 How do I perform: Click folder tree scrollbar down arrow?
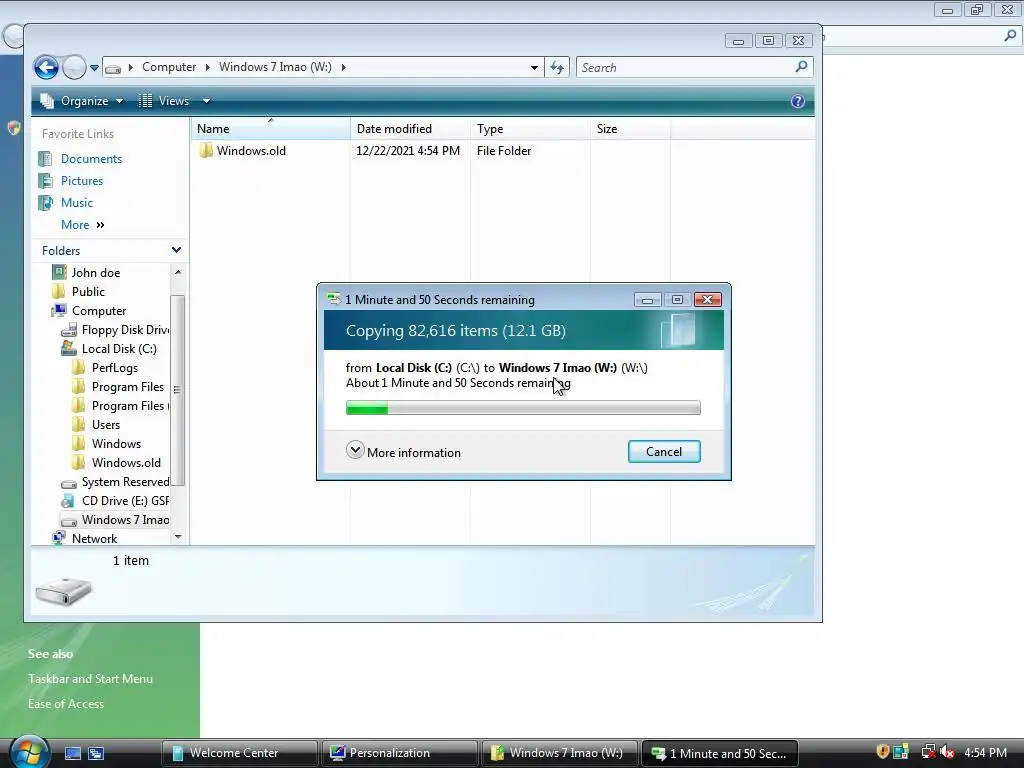tap(178, 537)
